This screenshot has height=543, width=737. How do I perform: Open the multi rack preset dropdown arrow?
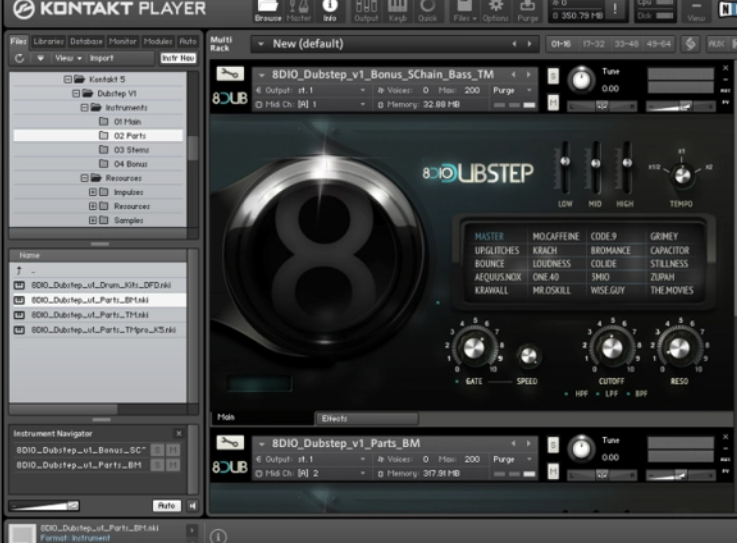(x=260, y=44)
